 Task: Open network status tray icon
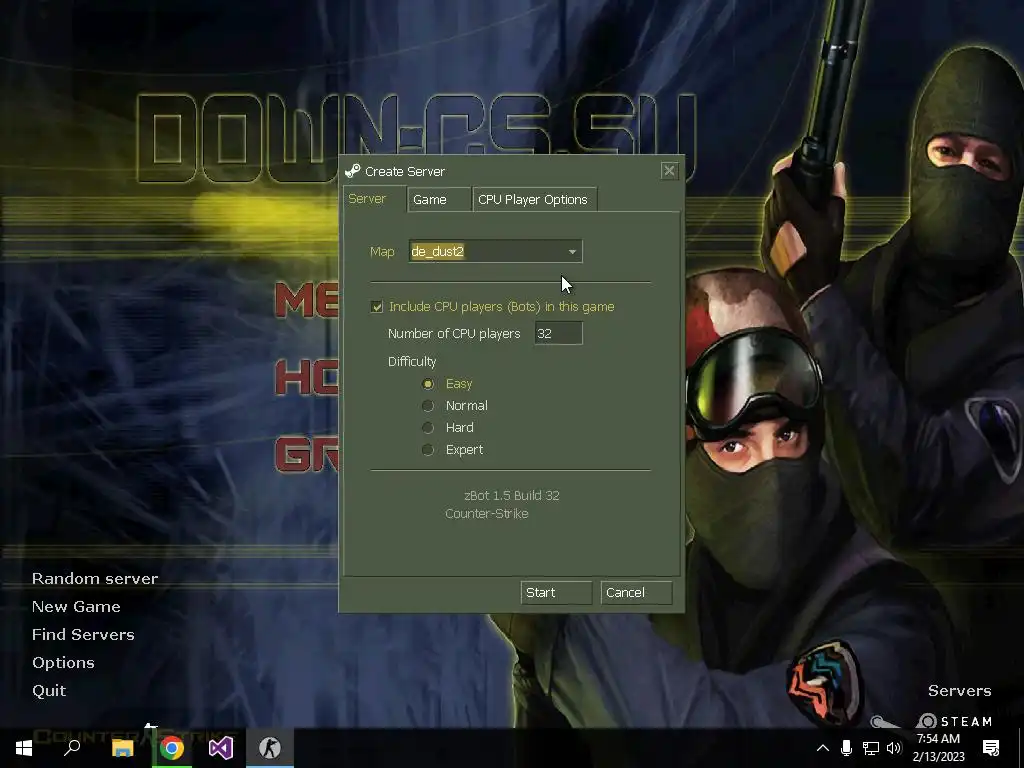871,748
